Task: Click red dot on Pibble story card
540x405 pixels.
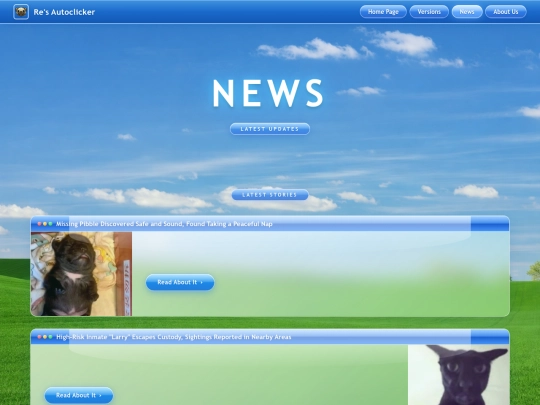Action: pos(40,224)
